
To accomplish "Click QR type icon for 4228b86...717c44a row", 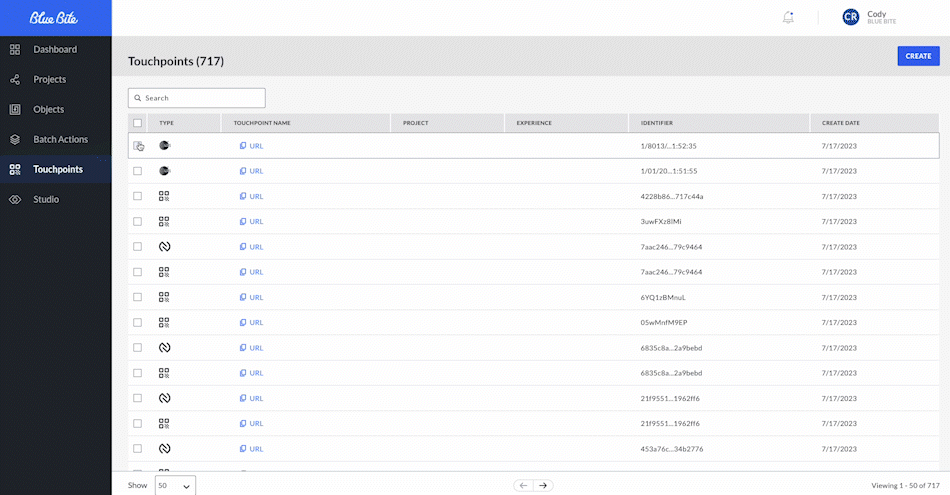I will coord(164,196).
